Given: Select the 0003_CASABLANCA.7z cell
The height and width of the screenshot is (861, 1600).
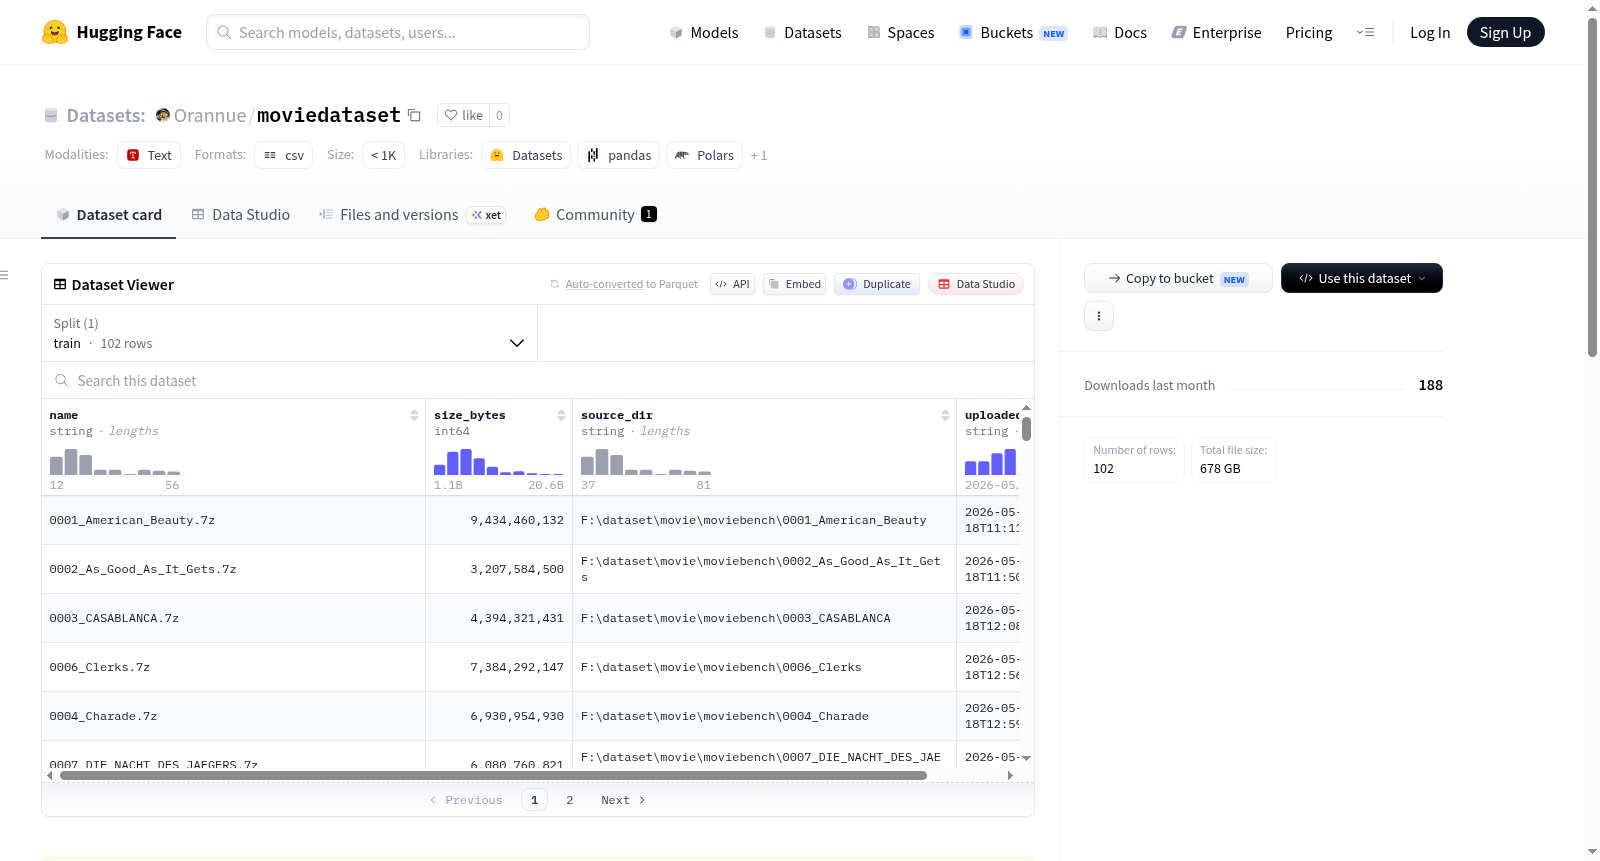Looking at the screenshot, I should [234, 618].
